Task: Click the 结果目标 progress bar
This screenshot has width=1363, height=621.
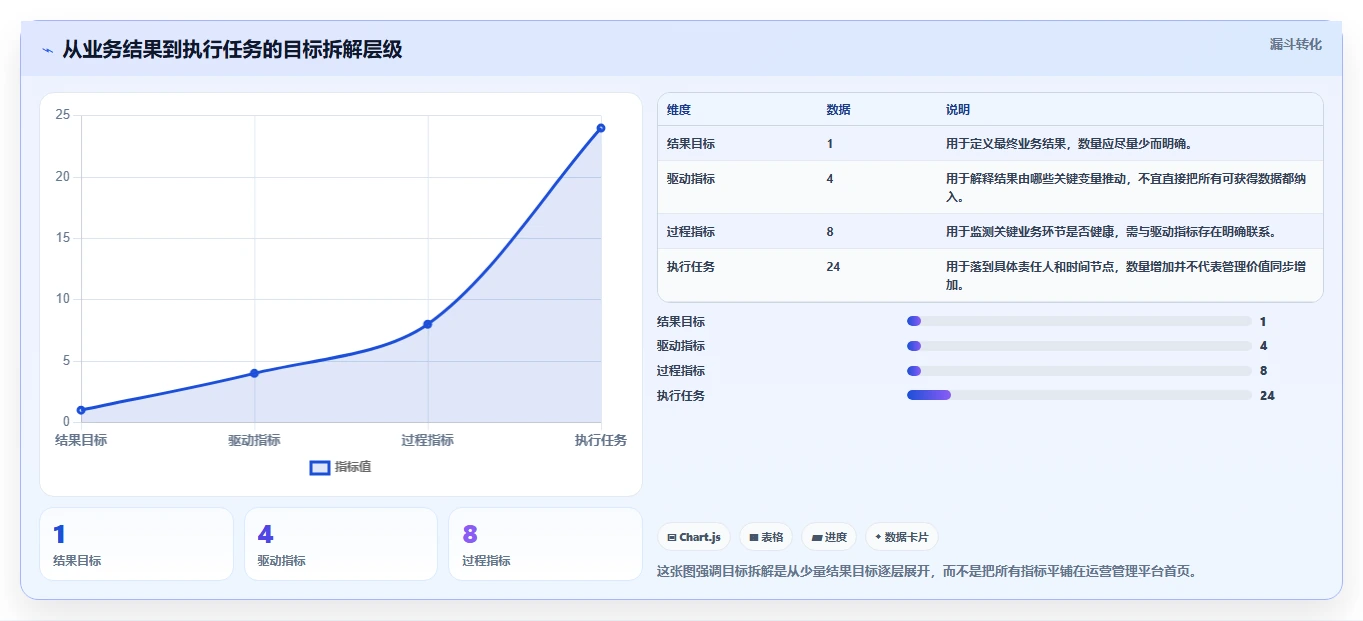Action: (x=1079, y=321)
